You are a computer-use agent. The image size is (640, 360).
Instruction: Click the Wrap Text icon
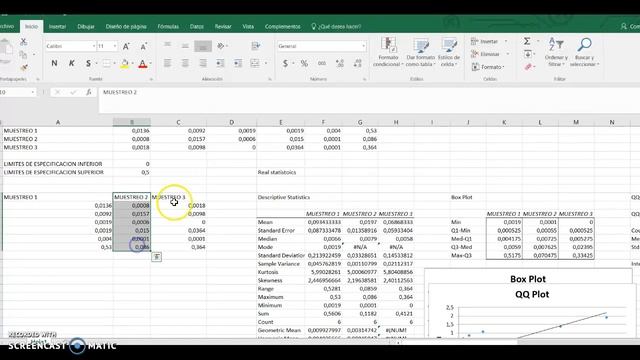(256, 46)
